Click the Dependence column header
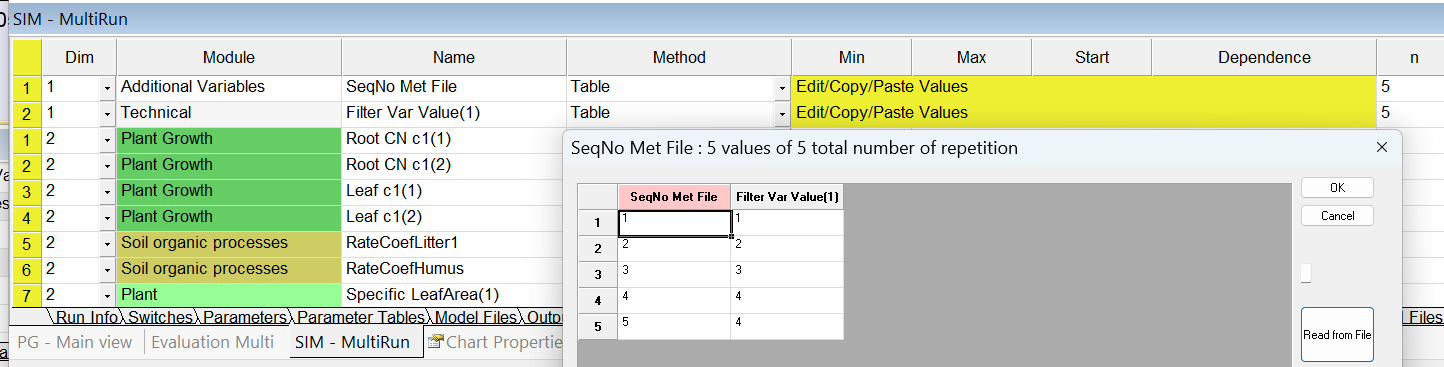Screen dimensions: 1444x367 pos(1264,58)
